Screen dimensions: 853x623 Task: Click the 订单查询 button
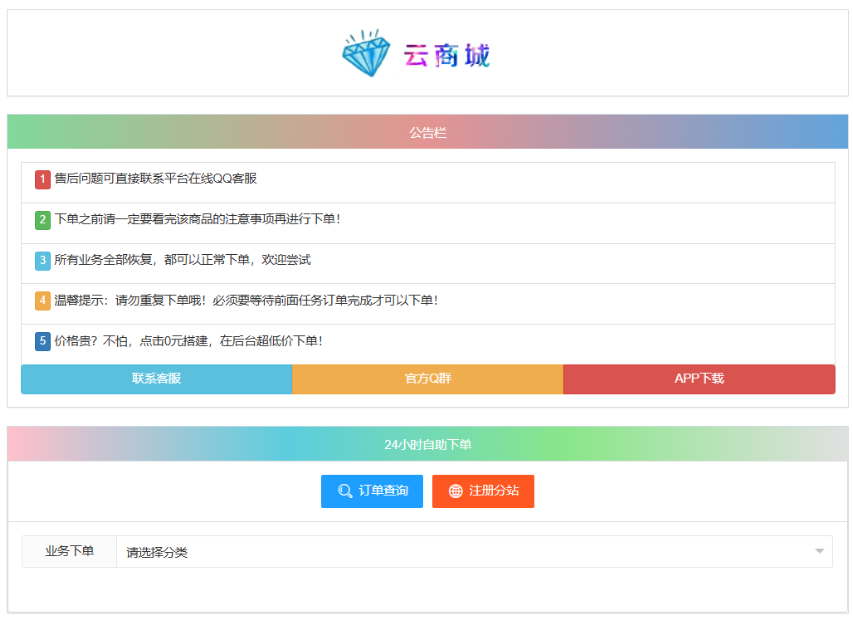coord(372,491)
